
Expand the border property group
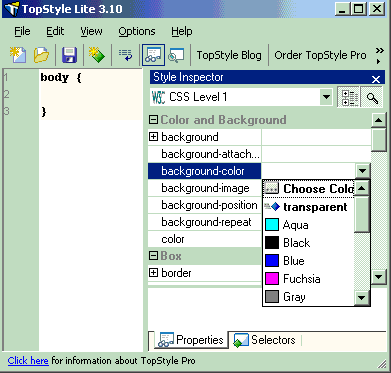coord(153,273)
